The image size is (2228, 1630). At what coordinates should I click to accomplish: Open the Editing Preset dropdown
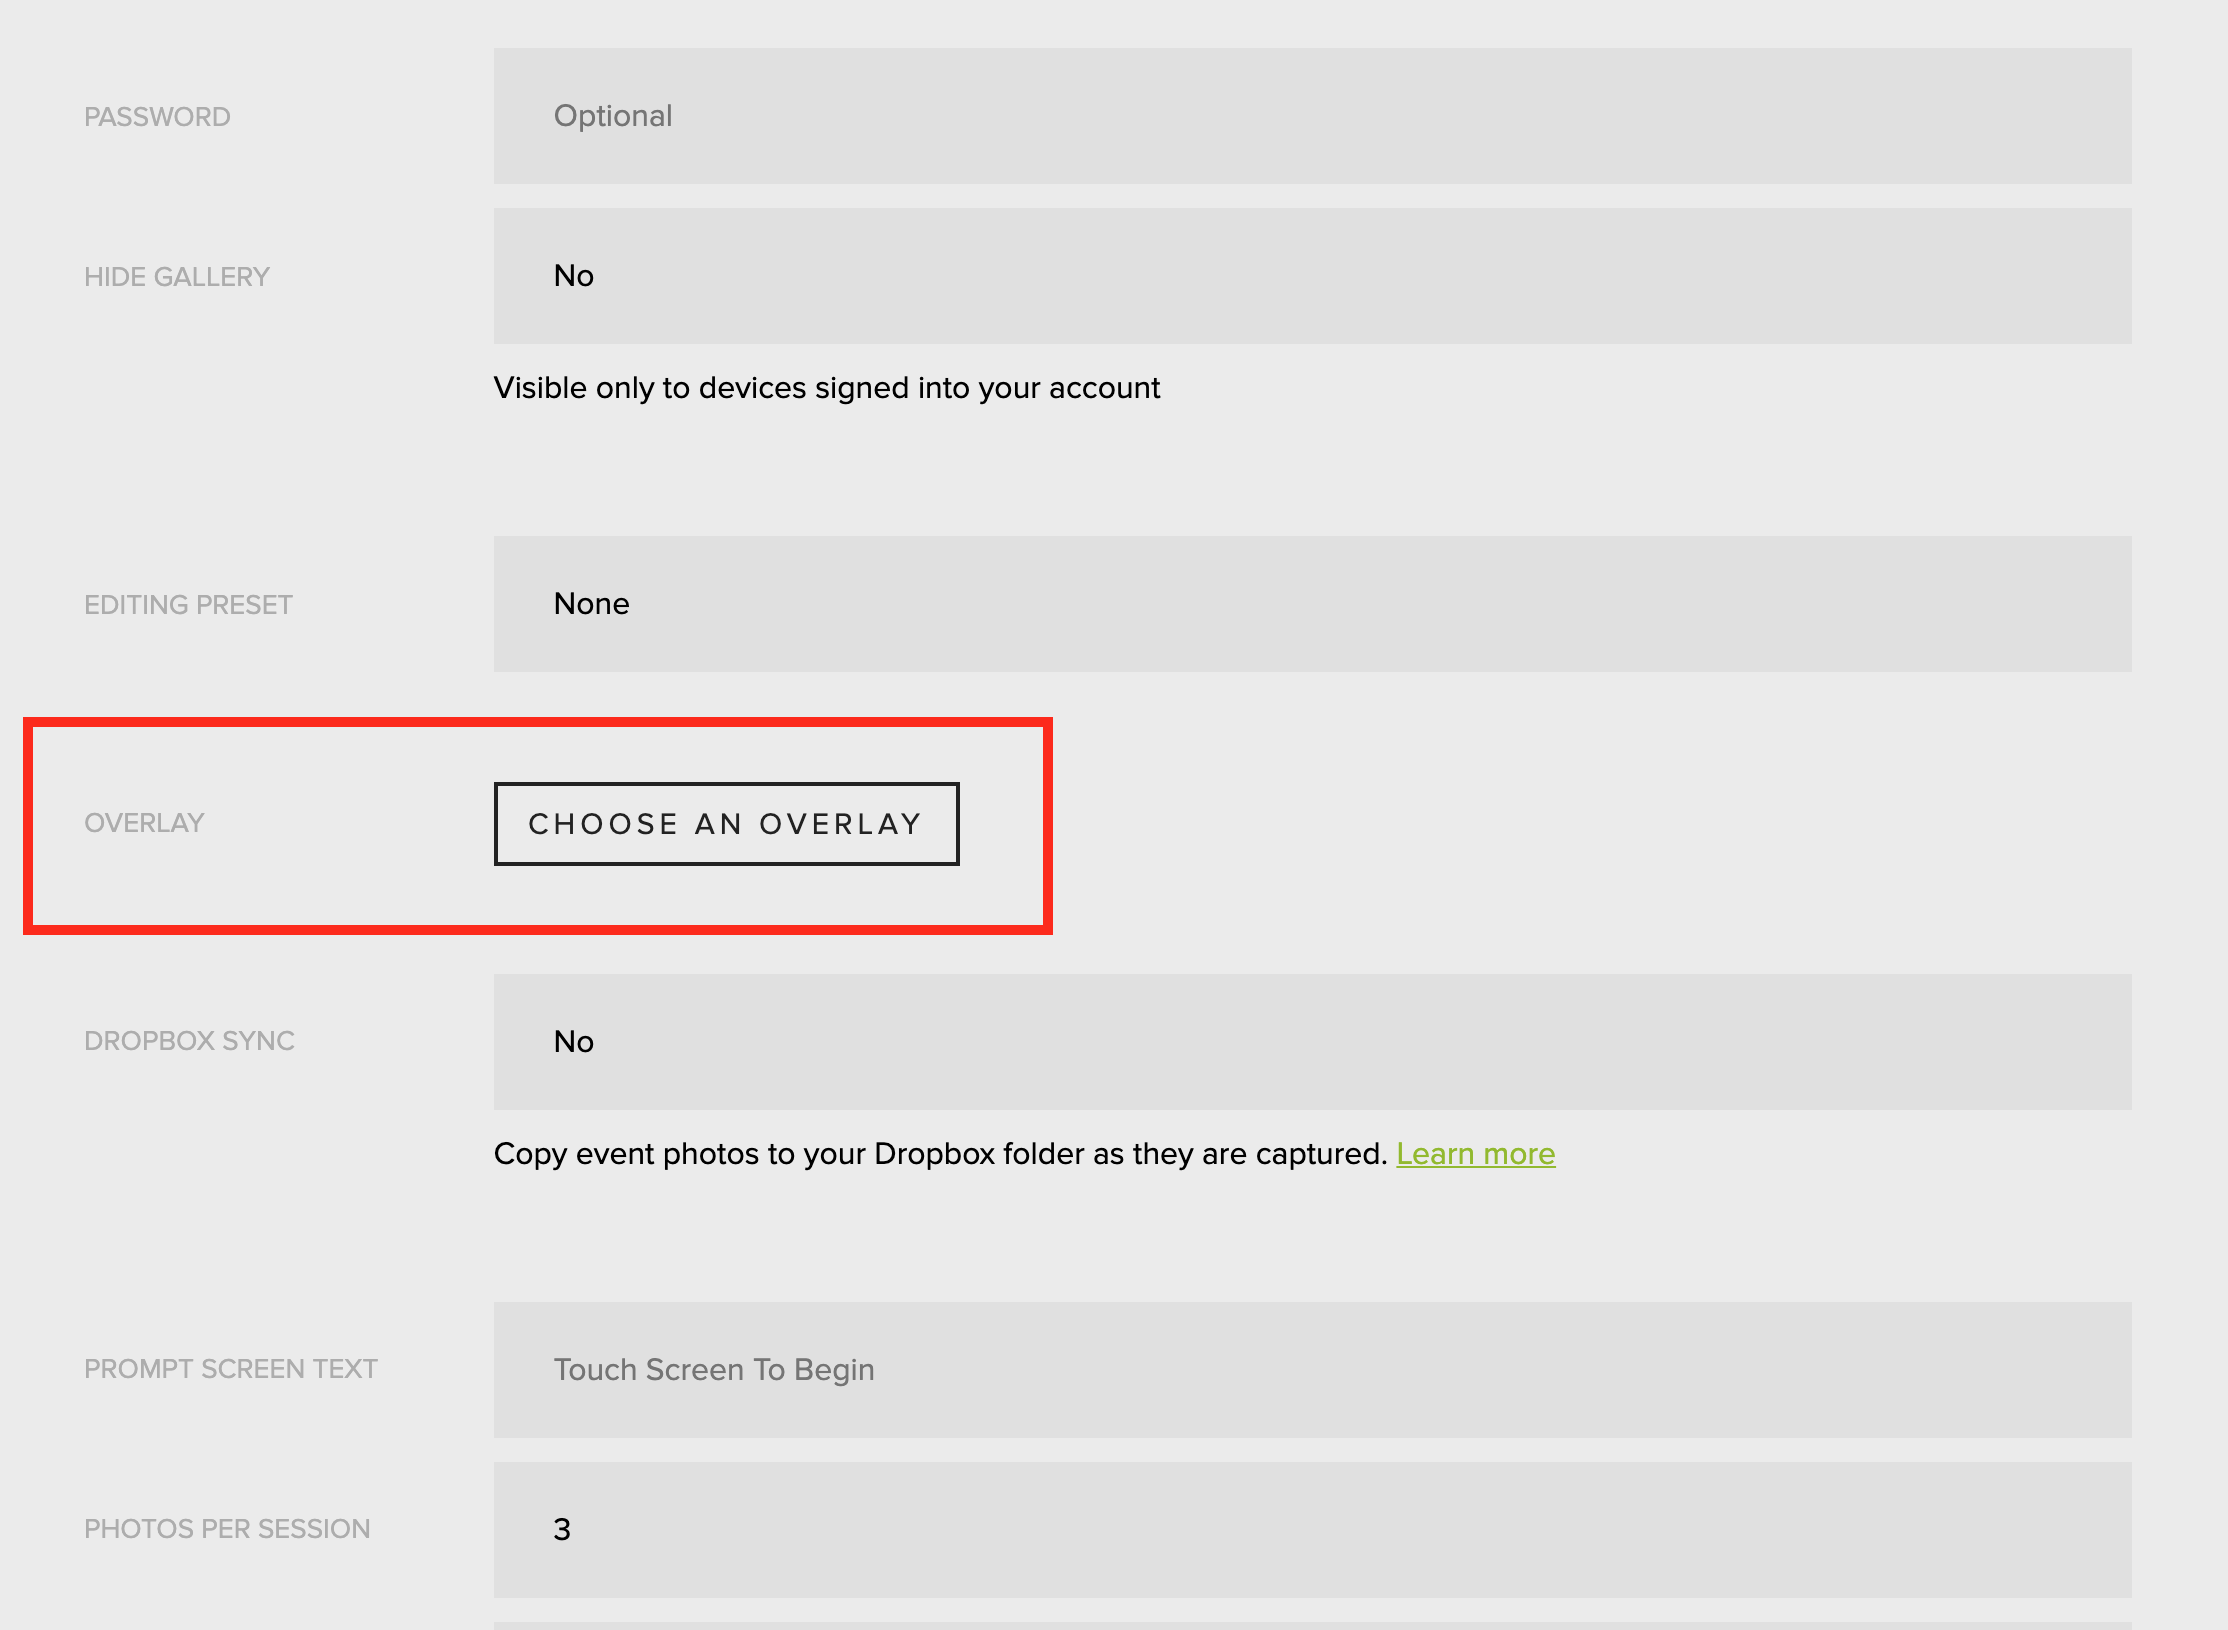1312,604
